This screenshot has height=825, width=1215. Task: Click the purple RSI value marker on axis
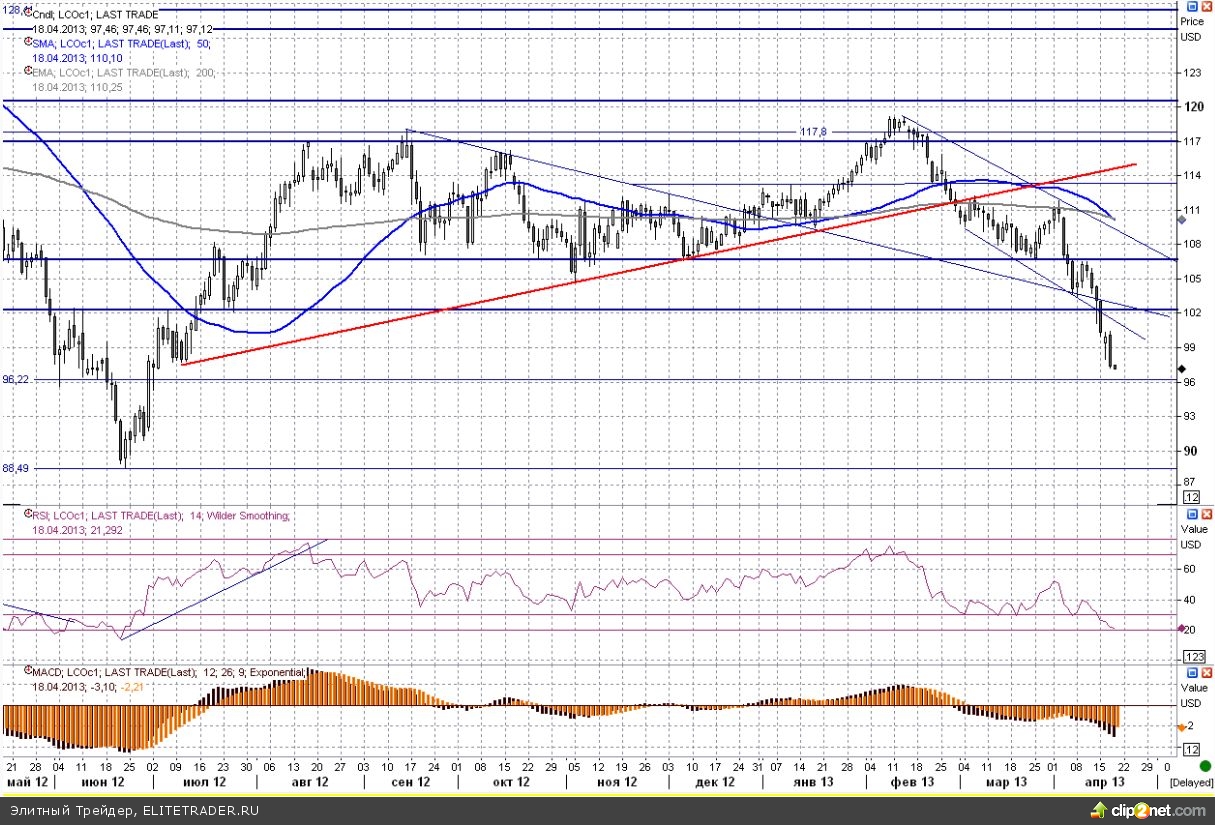coord(1181,627)
